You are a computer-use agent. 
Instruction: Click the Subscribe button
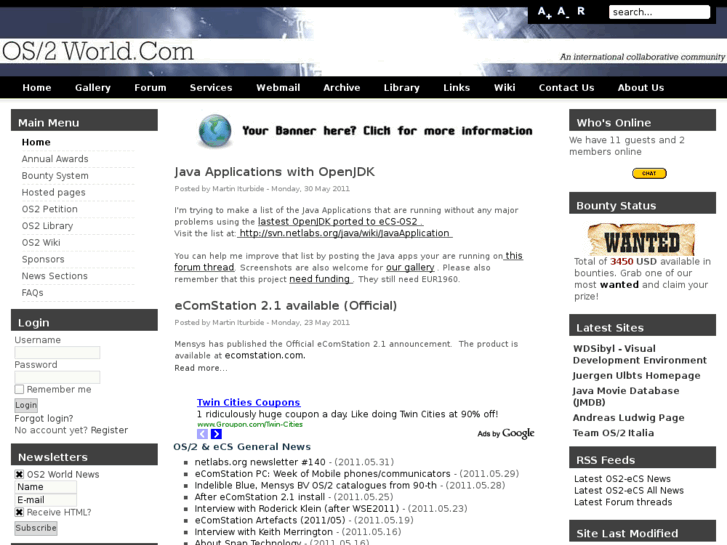pos(36,528)
